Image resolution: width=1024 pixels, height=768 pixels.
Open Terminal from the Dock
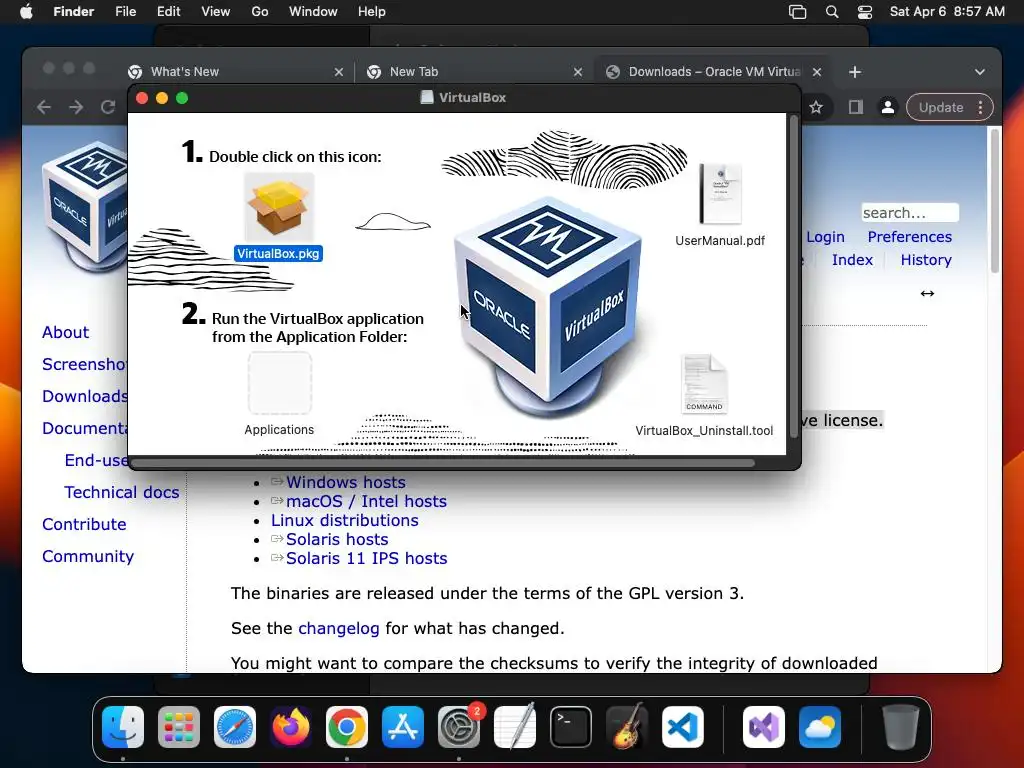tap(571, 727)
